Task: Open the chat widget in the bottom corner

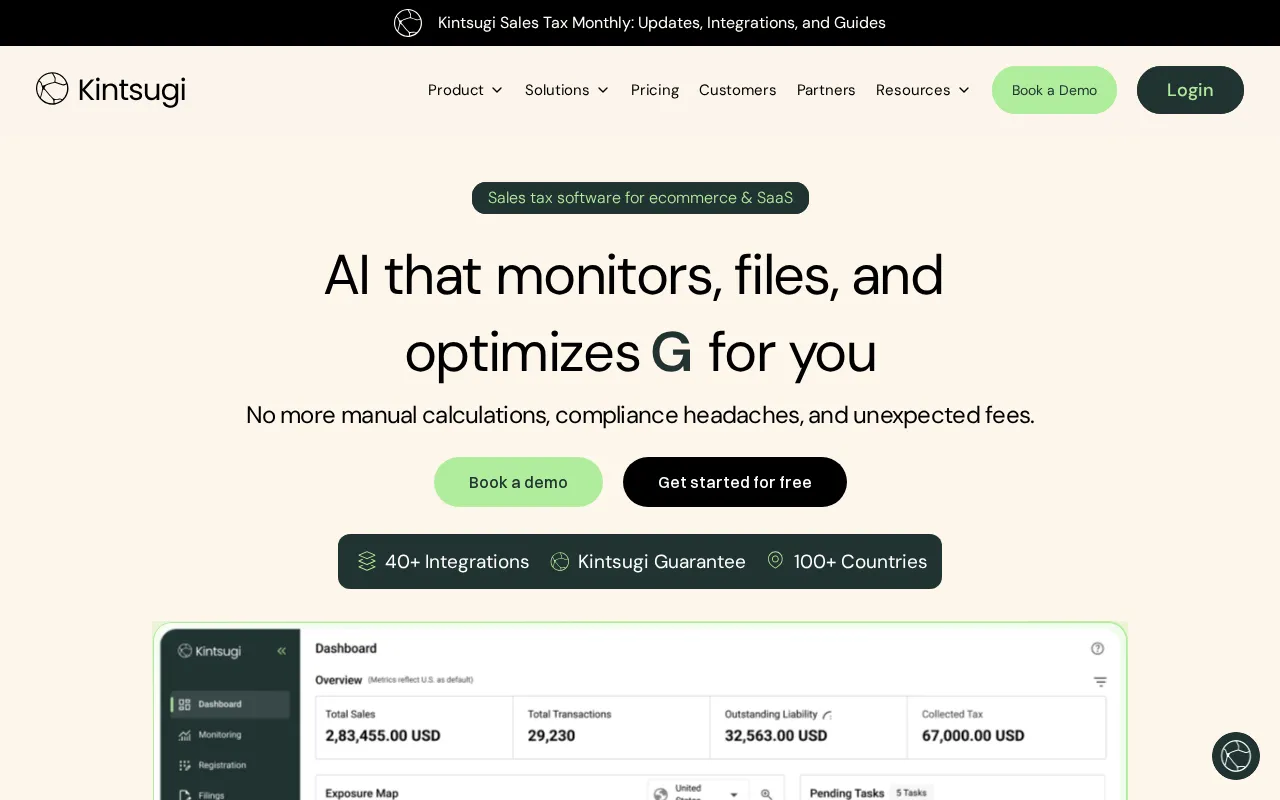Action: pos(1236,756)
